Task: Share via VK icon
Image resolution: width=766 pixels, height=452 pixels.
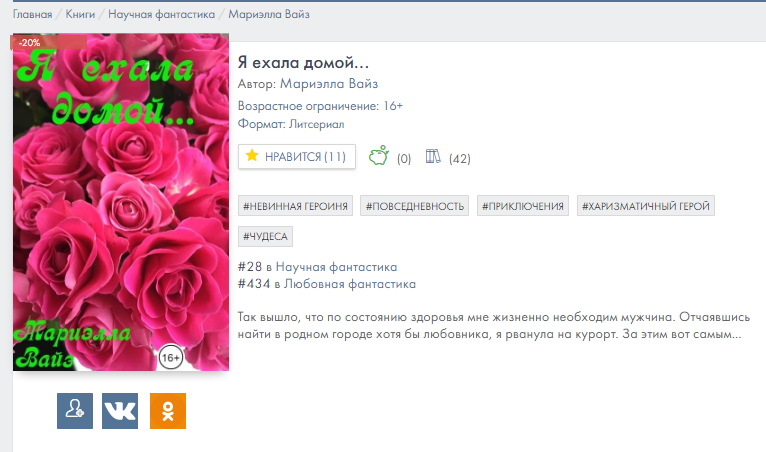Action: click(x=120, y=411)
